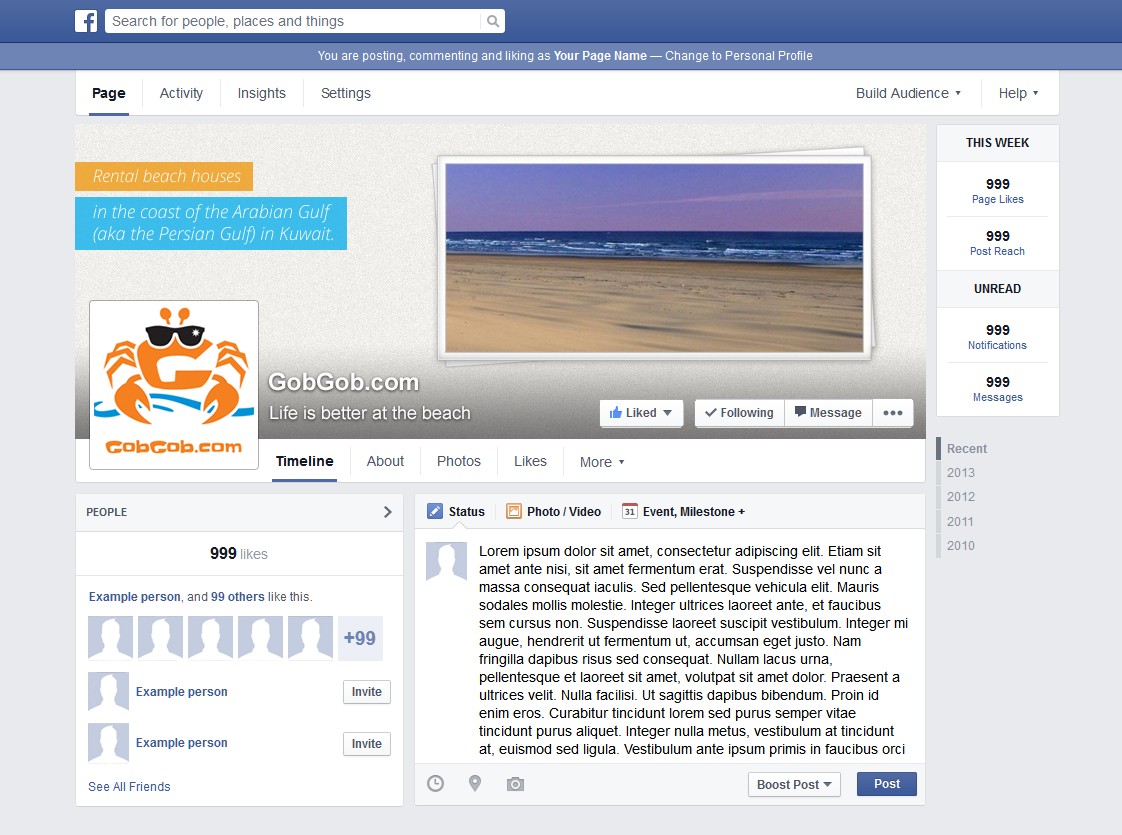Open Post Reach stat

997,243
